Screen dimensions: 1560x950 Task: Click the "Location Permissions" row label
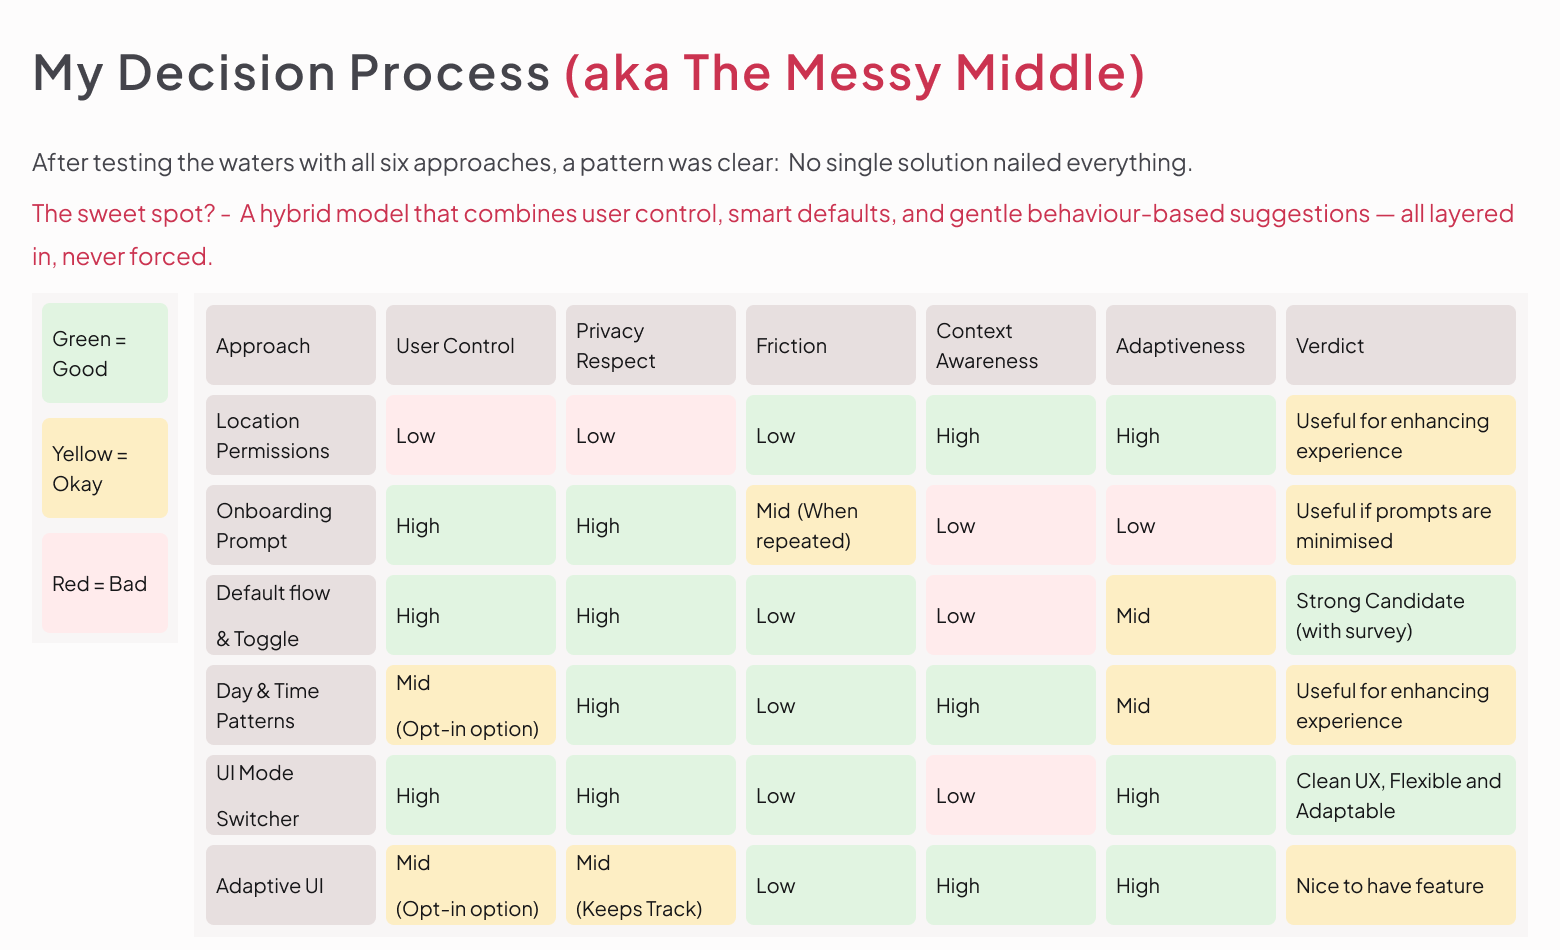click(x=290, y=435)
